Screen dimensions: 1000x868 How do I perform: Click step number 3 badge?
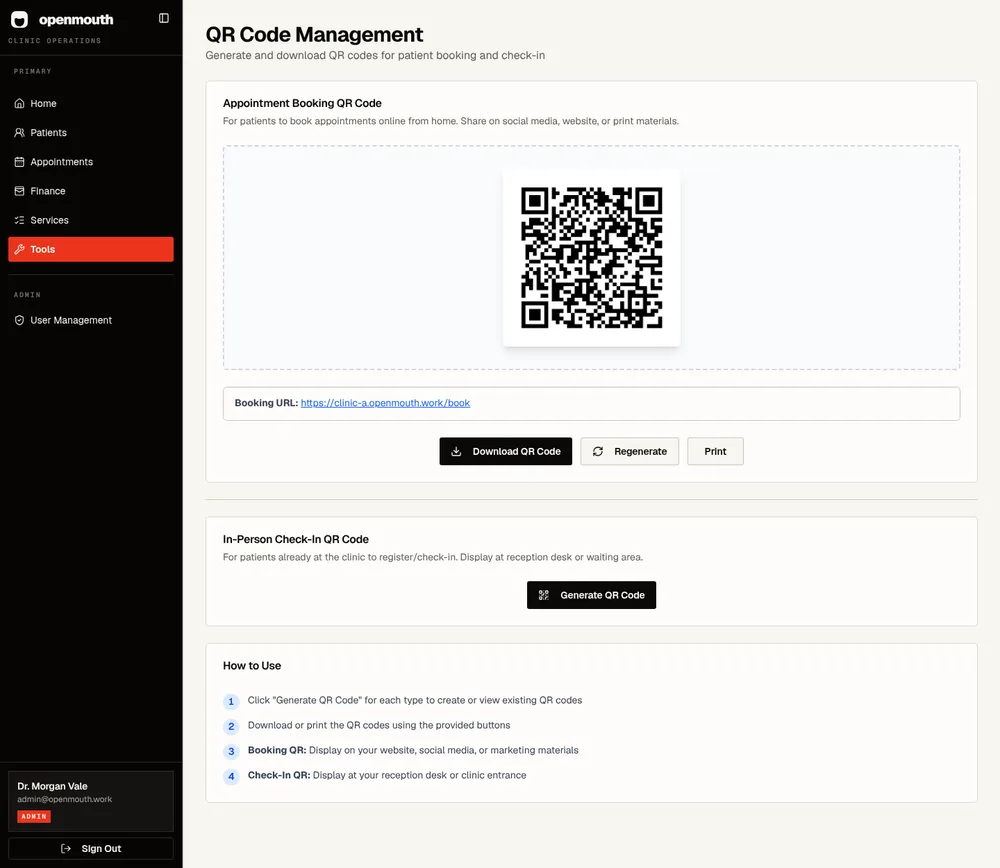tap(231, 751)
